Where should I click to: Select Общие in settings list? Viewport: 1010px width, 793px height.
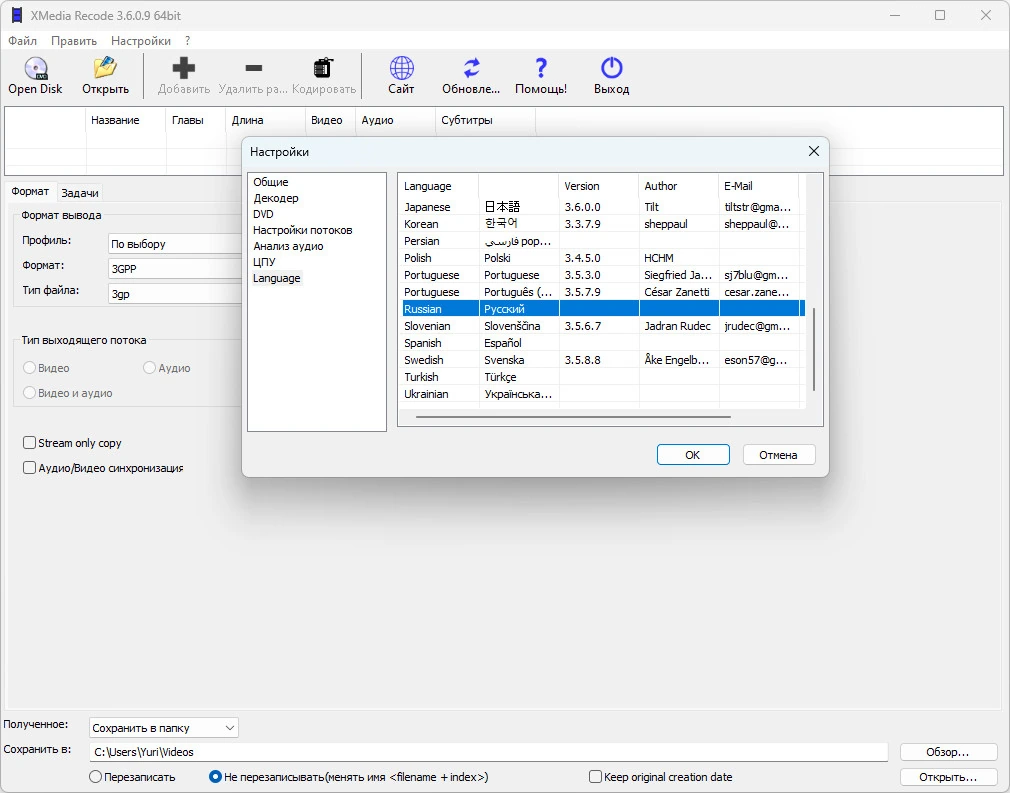point(271,182)
